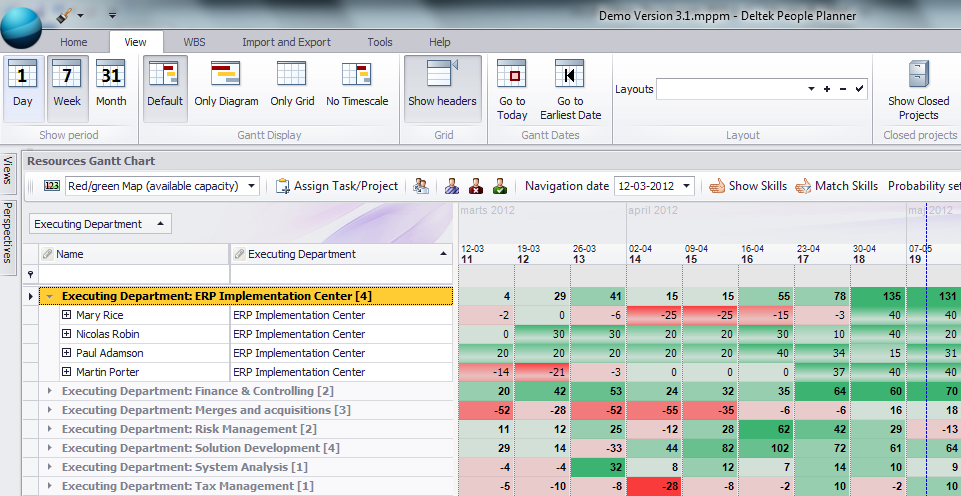Choose Only Diagram Gantt display

226,86
